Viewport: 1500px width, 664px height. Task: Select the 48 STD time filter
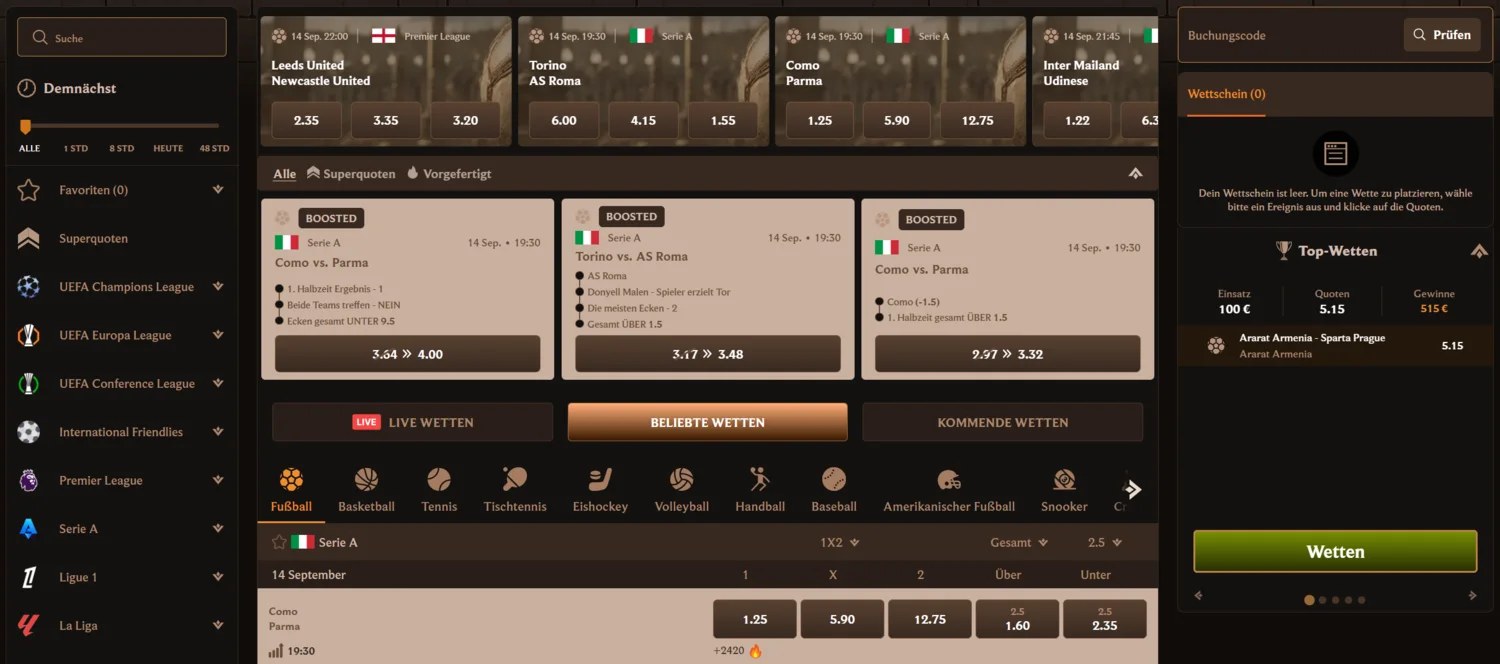[x=214, y=148]
